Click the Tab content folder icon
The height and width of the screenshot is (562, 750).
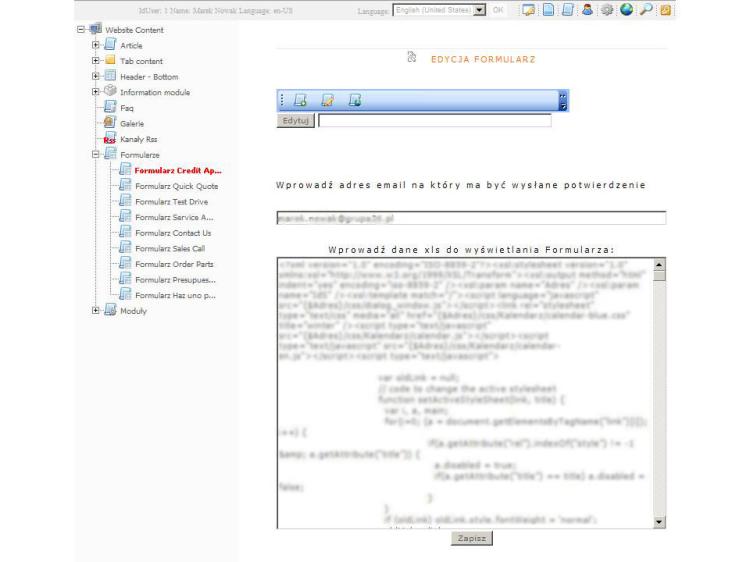(x=110, y=60)
